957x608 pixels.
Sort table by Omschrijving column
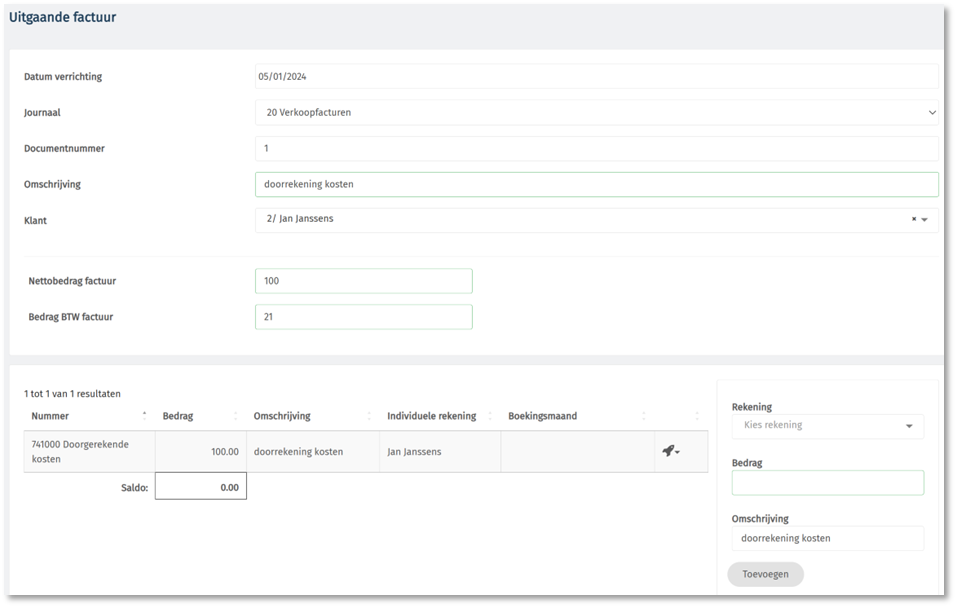(x=312, y=416)
